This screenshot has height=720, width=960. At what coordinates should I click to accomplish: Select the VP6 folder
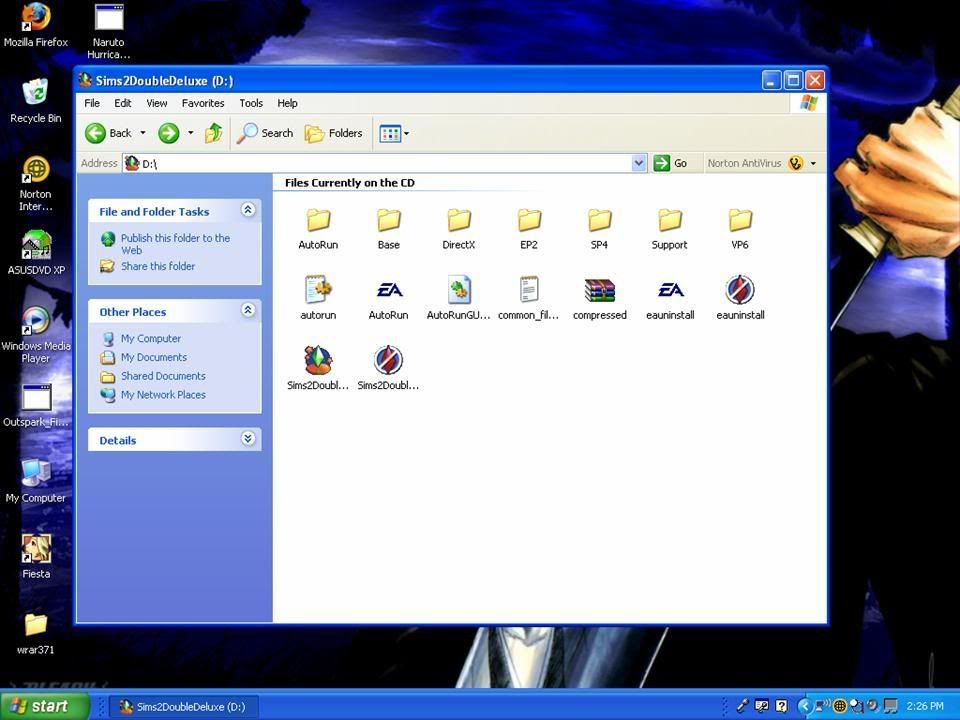[x=740, y=229]
